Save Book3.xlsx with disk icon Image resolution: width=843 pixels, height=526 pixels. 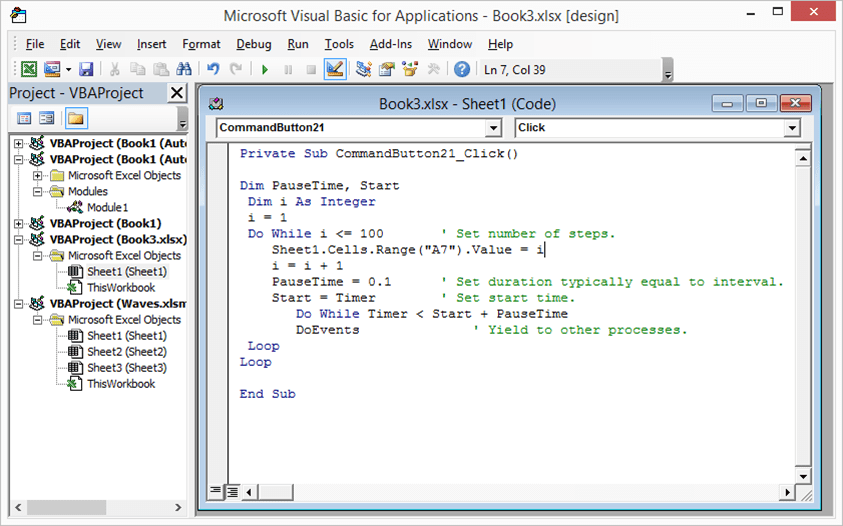point(86,69)
